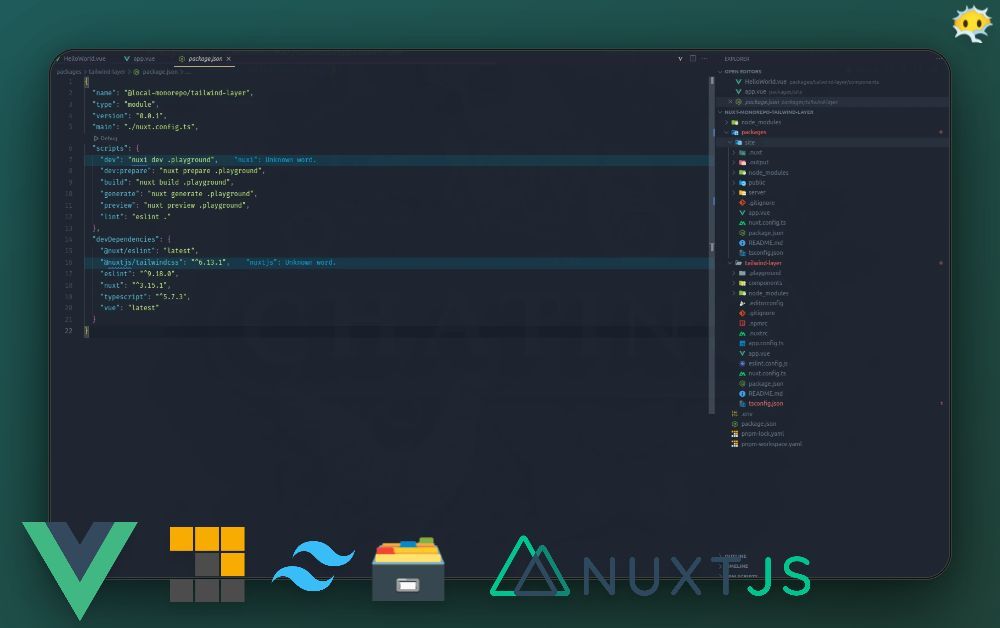Click Nuxt icon of tailwind-layer nuxt.config.ts
1000x628 pixels.
742,374
